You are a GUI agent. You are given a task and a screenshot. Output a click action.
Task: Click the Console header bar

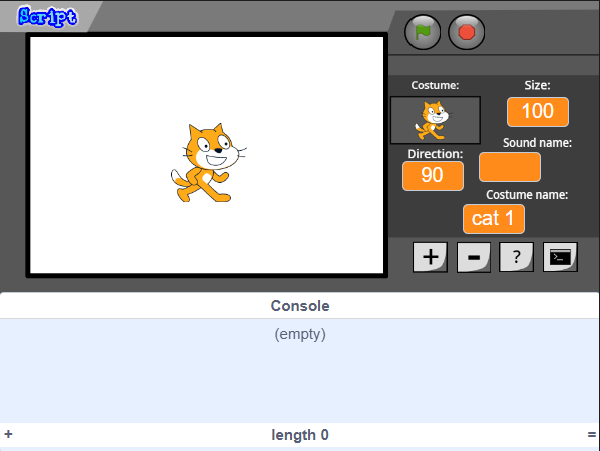[x=300, y=306]
